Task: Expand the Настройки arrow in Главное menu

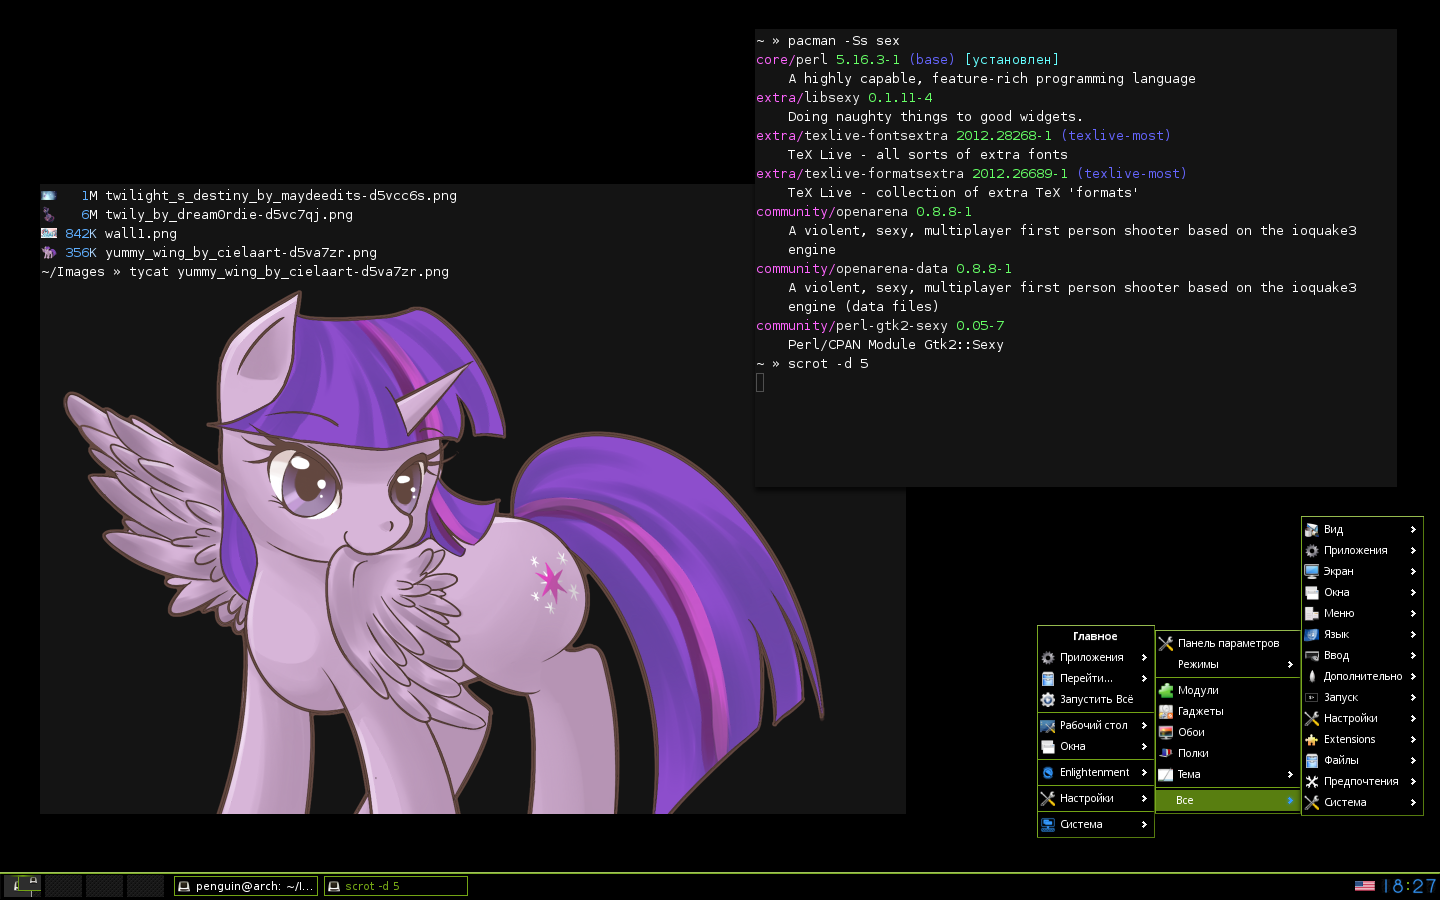Action: (1144, 798)
